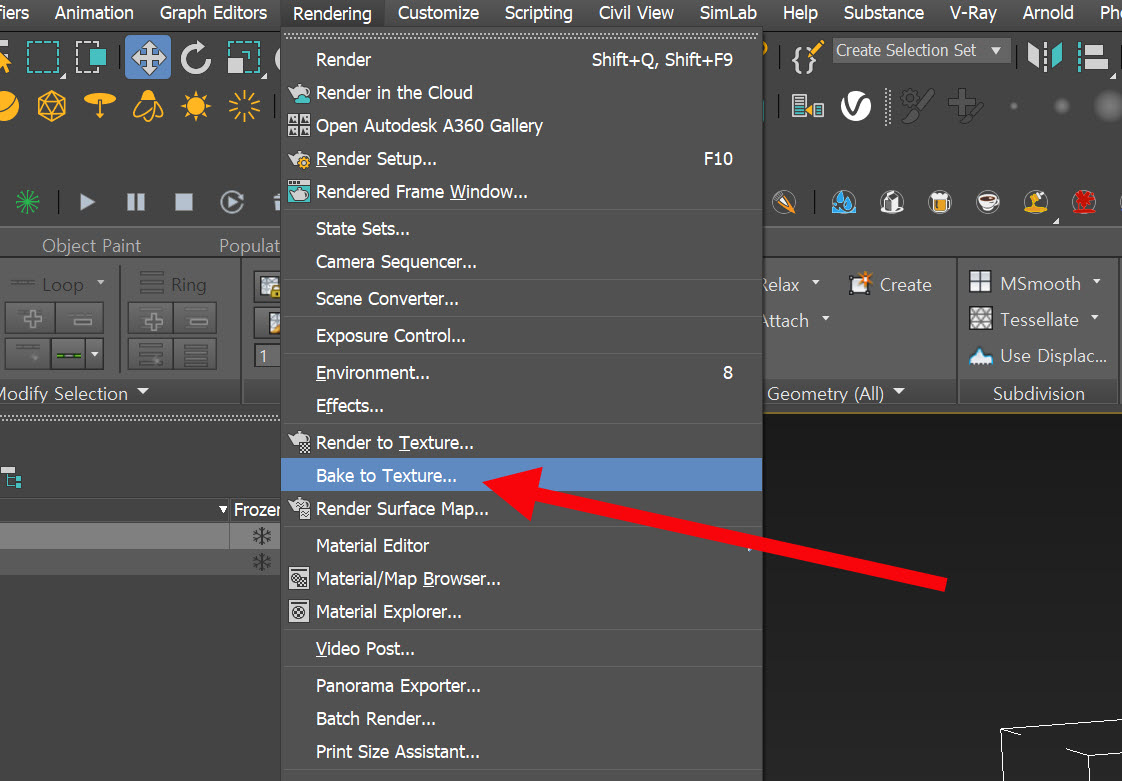Image resolution: width=1122 pixels, height=781 pixels.
Task: Click the orange pouring liquid preset icon
Action: point(1035,202)
